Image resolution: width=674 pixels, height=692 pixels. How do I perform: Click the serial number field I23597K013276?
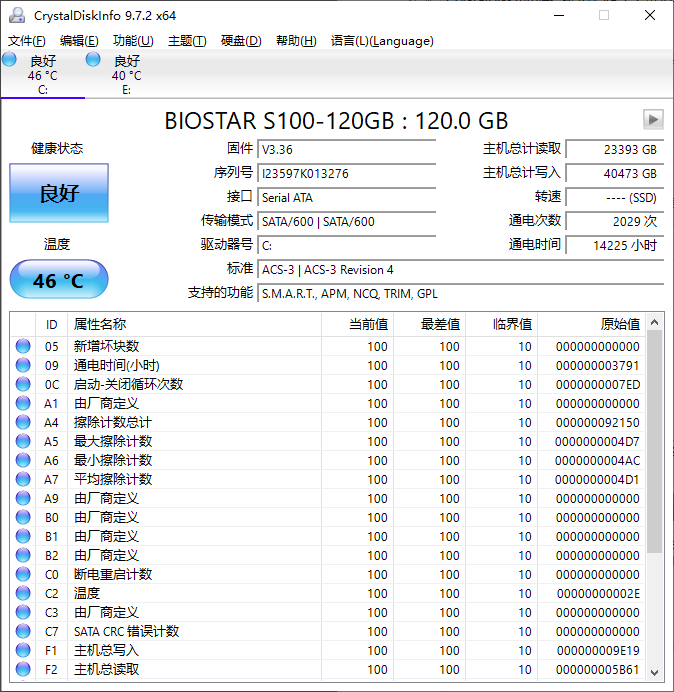(347, 173)
